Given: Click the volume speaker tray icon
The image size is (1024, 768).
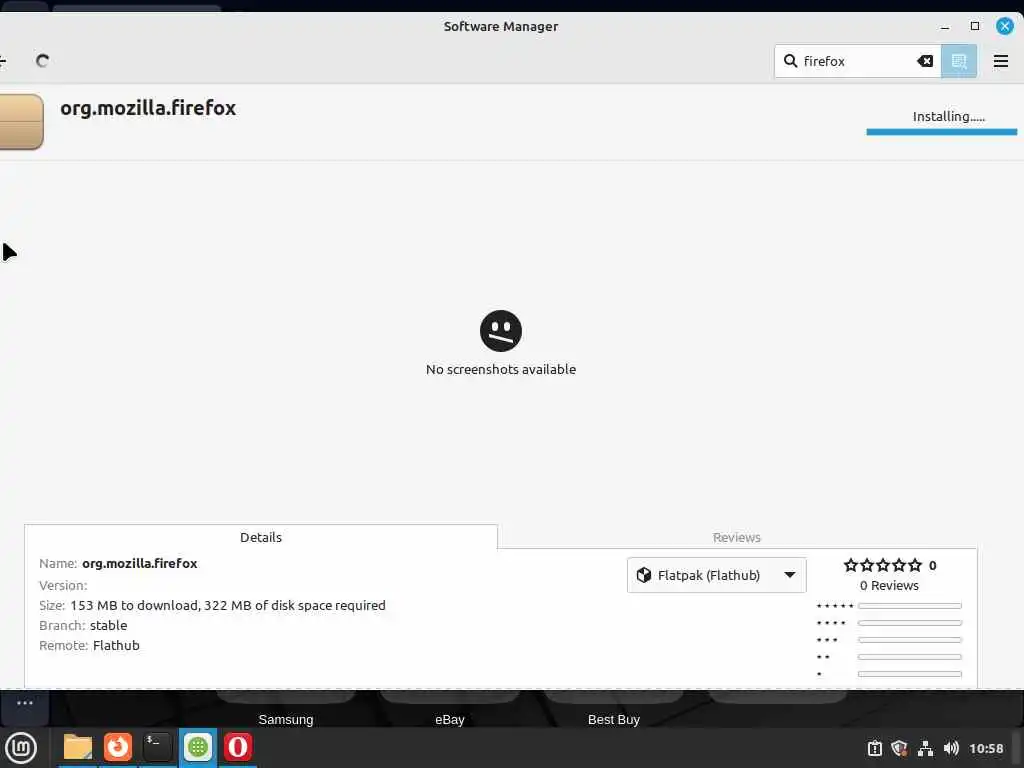Looking at the screenshot, I should coord(951,748).
